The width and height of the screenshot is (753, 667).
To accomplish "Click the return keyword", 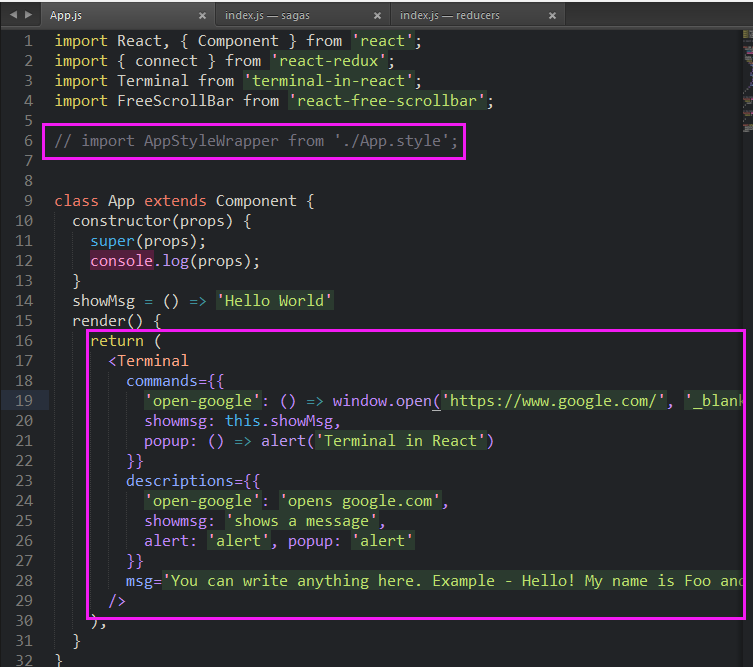I will [117, 341].
